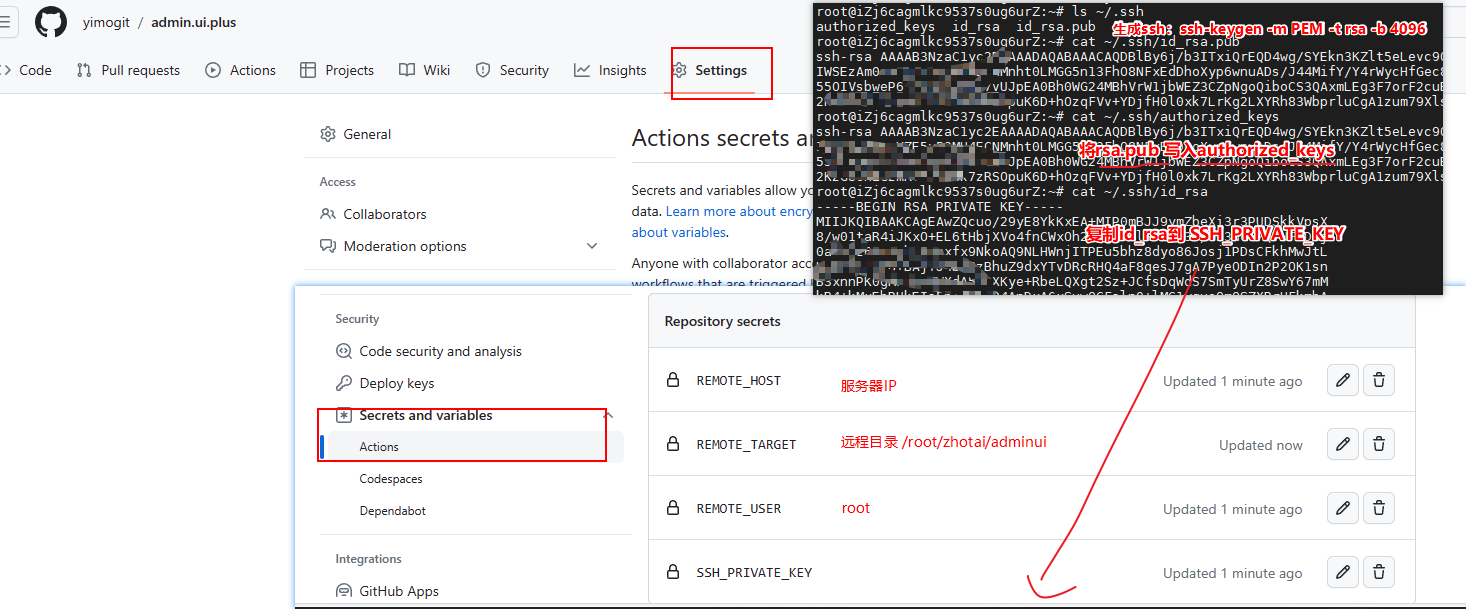Delete the REMOTE_TARGET secret
Viewport: 1466px width, 609px height.
click(x=1378, y=444)
